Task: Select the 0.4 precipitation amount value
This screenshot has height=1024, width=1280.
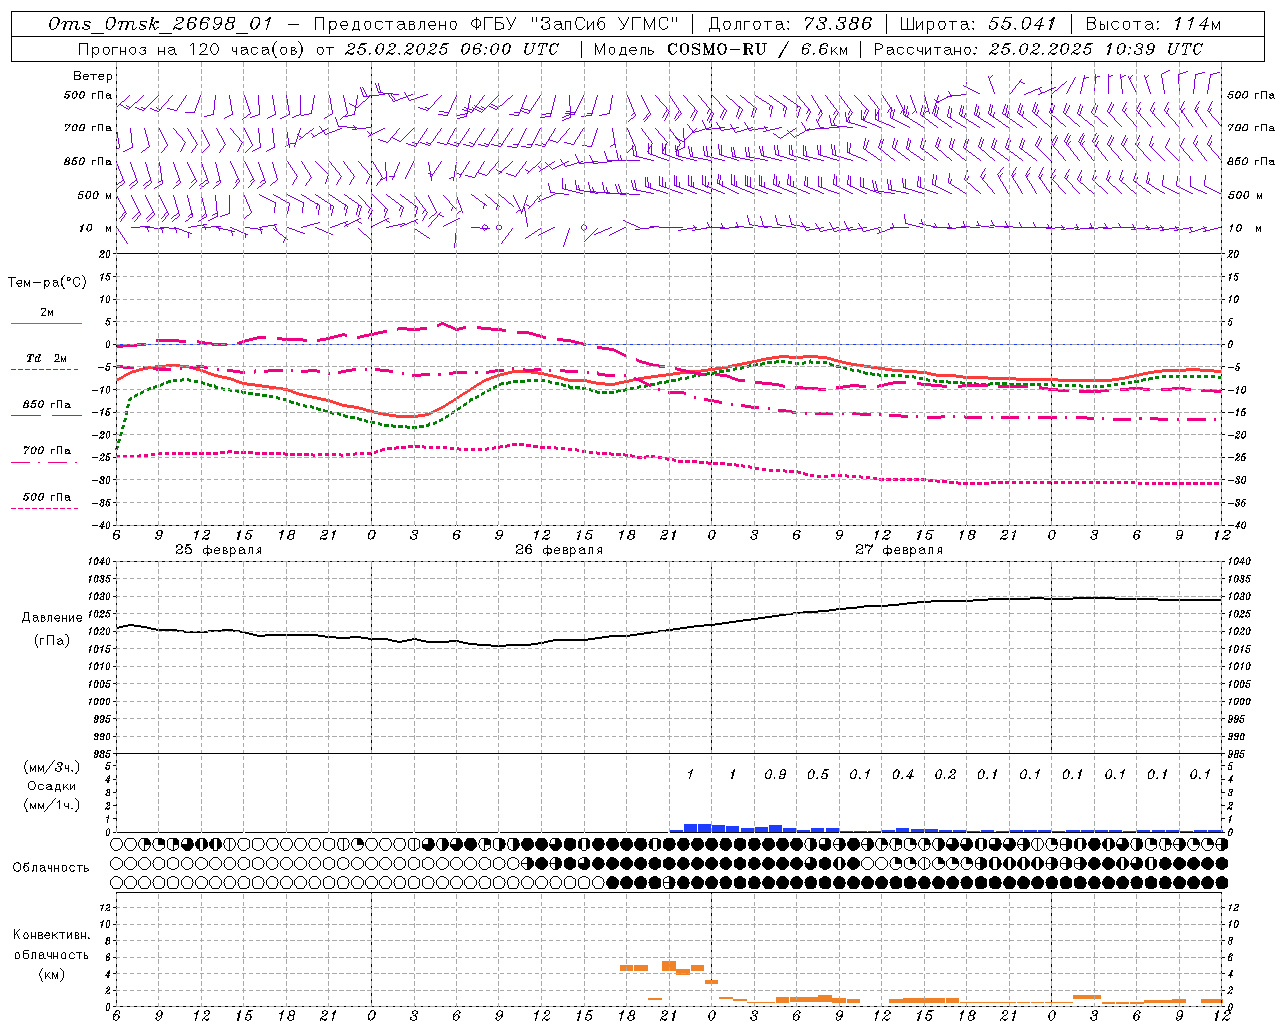Action: pos(903,774)
